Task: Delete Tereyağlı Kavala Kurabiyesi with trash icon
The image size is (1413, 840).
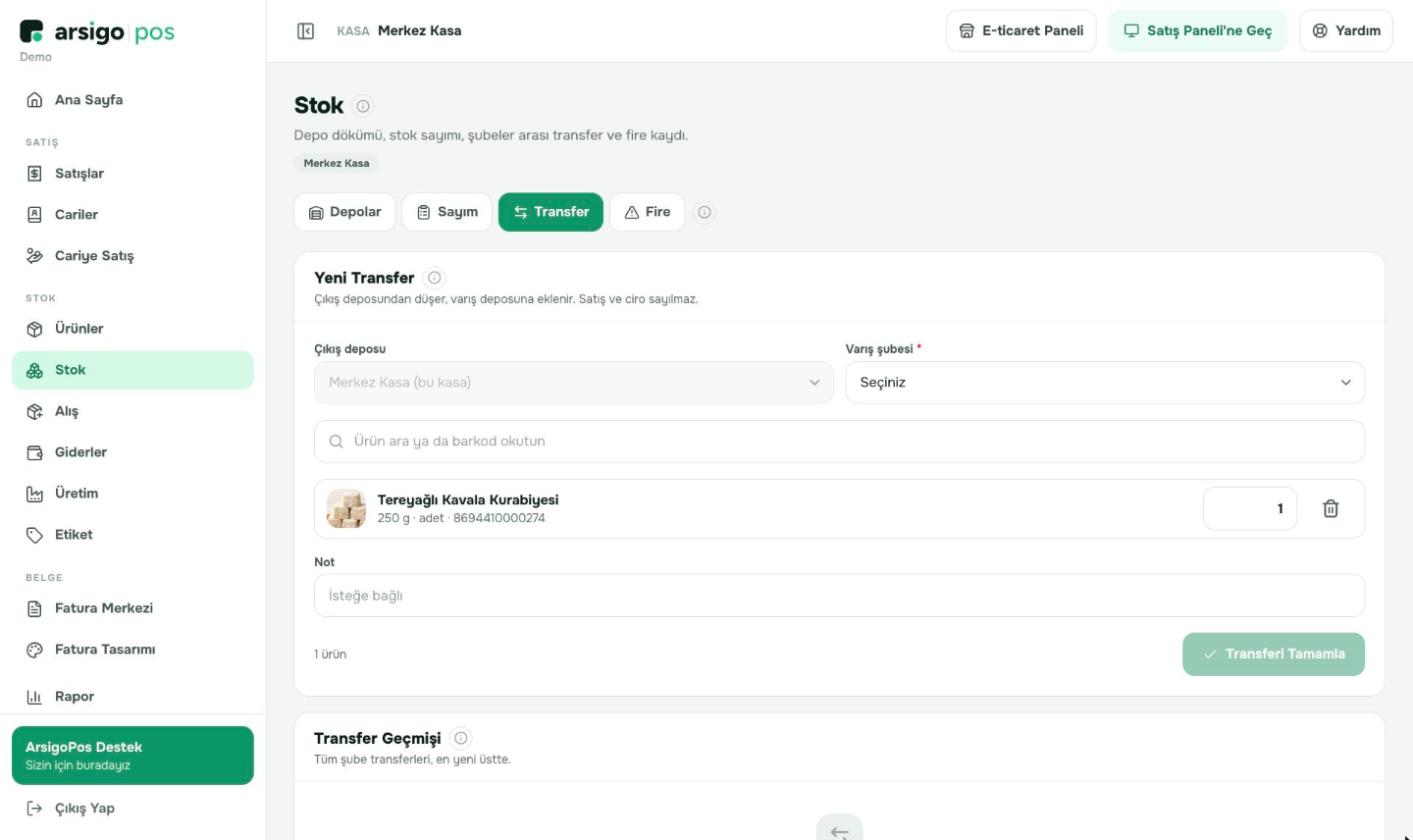Action: pos(1331,509)
